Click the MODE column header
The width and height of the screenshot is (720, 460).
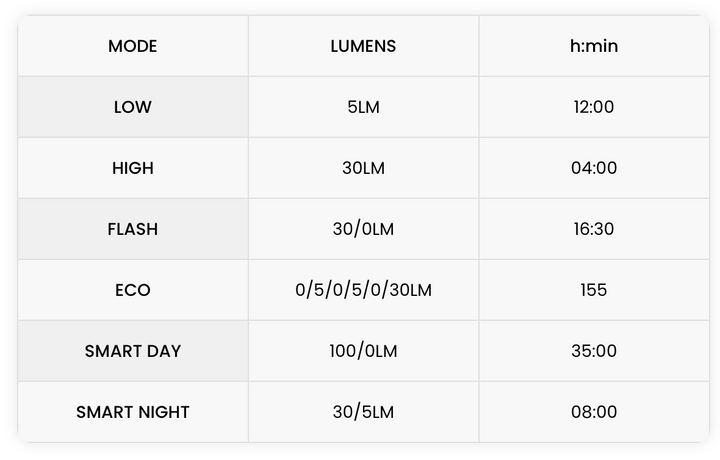click(133, 46)
